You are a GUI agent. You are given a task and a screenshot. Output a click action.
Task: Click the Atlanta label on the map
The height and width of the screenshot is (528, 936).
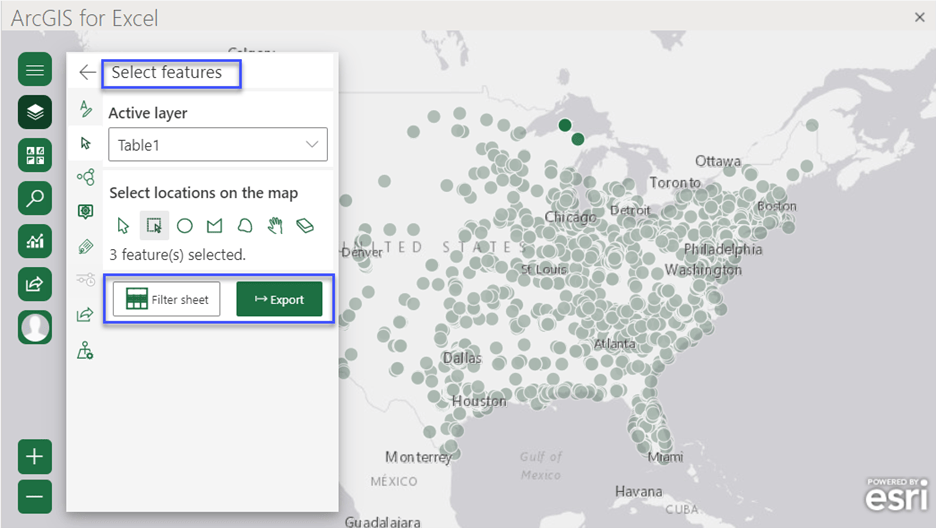(x=614, y=344)
